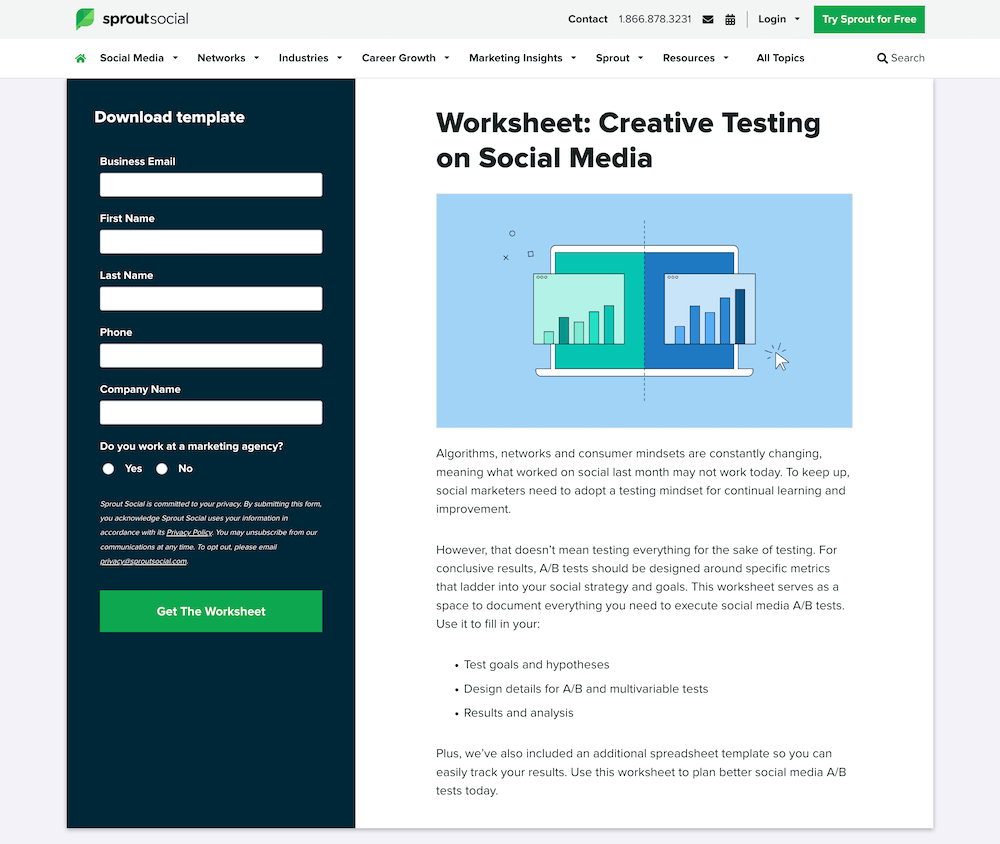Viewport: 1000px width, 844px height.
Task: Click the Get The Worksheet button
Action: 210,611
